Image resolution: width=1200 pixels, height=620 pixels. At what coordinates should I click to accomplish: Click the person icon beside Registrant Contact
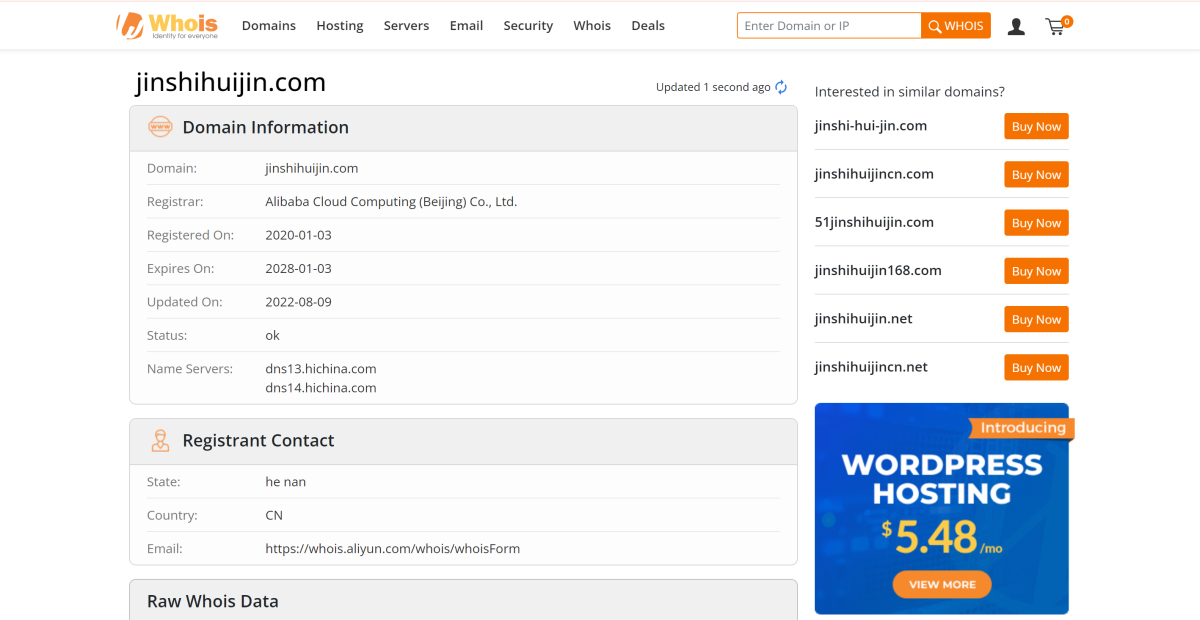click(x=160, y=440)
